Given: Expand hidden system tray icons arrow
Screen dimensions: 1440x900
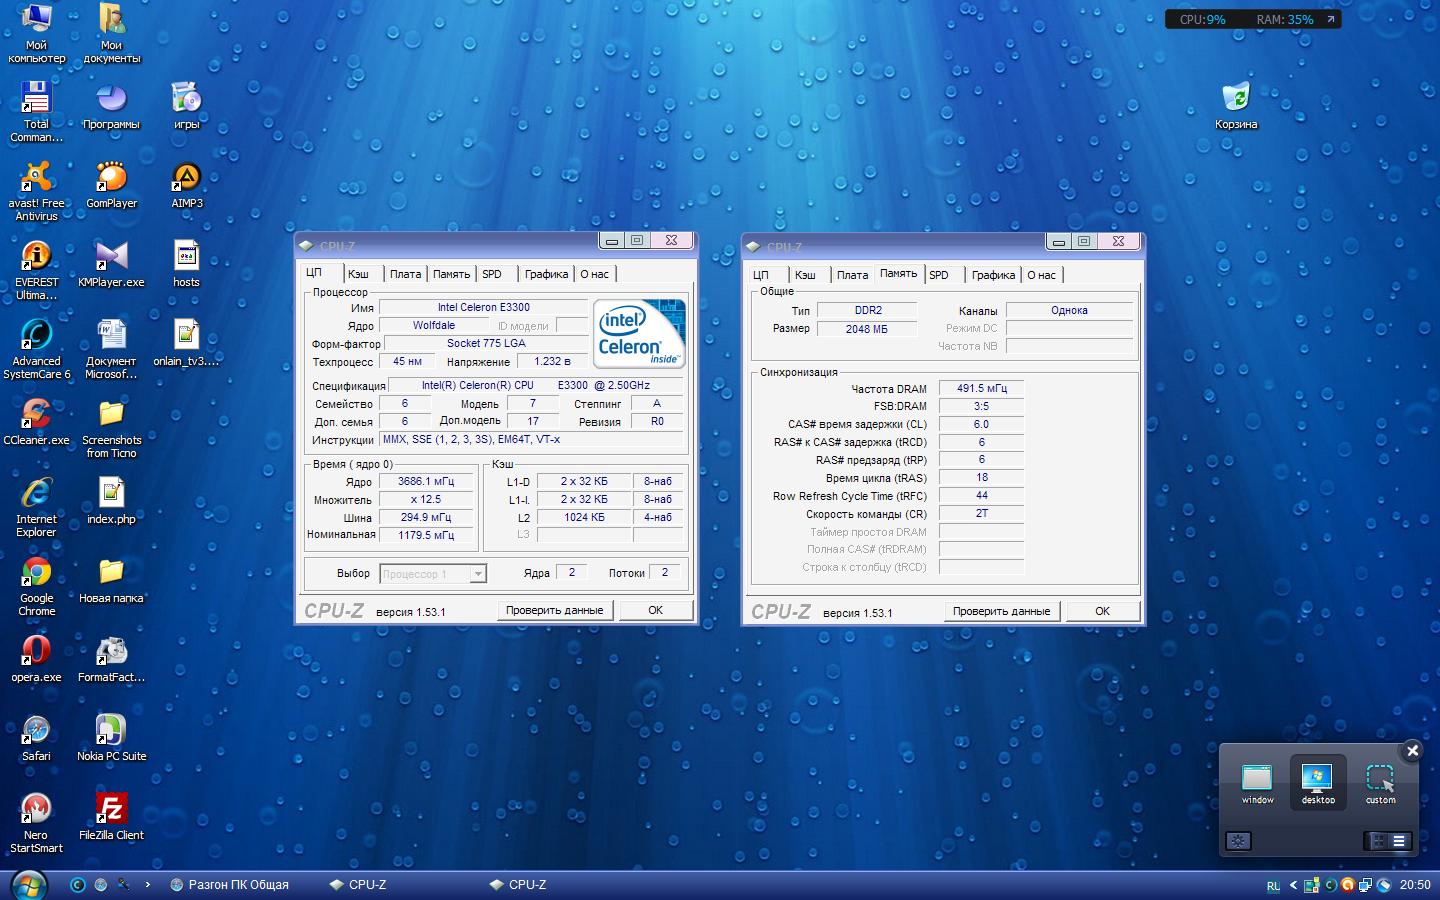Looking at the screenshot, I should click(1293, 885).
